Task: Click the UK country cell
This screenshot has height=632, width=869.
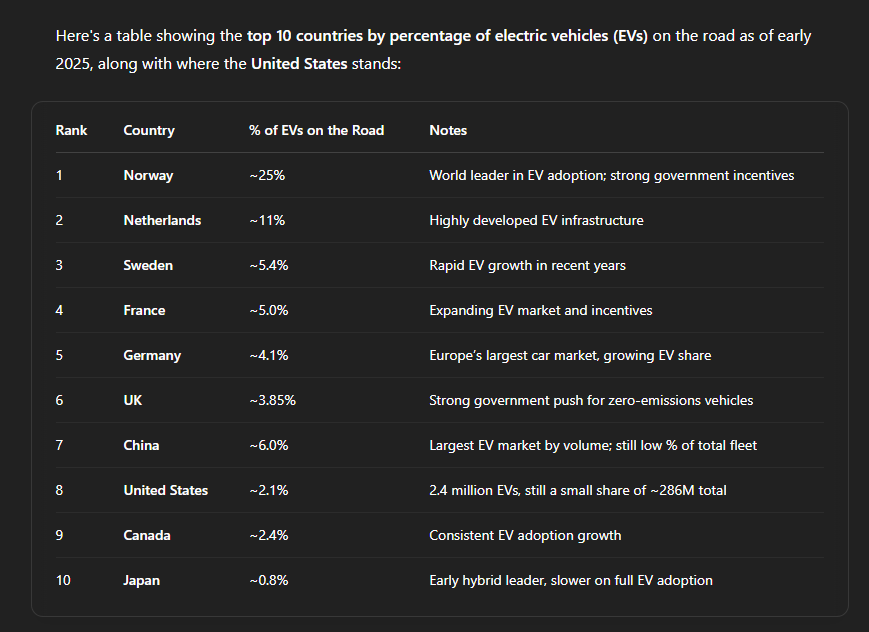Action: [132, 400]
